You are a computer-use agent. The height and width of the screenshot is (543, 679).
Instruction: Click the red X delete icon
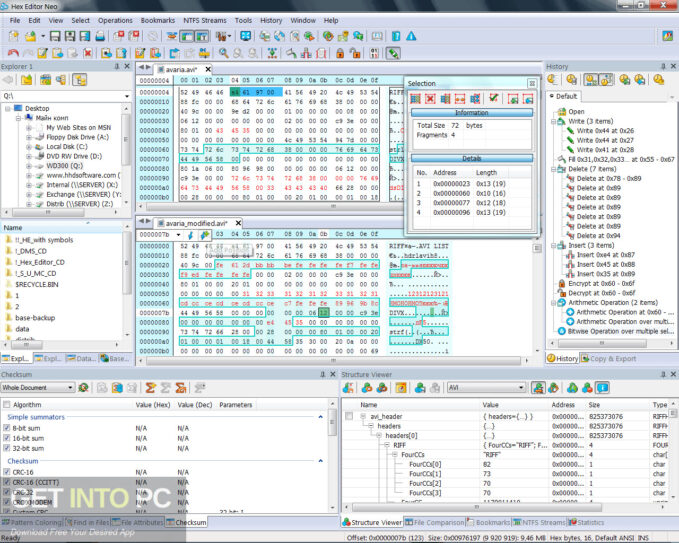click(88, 53)
